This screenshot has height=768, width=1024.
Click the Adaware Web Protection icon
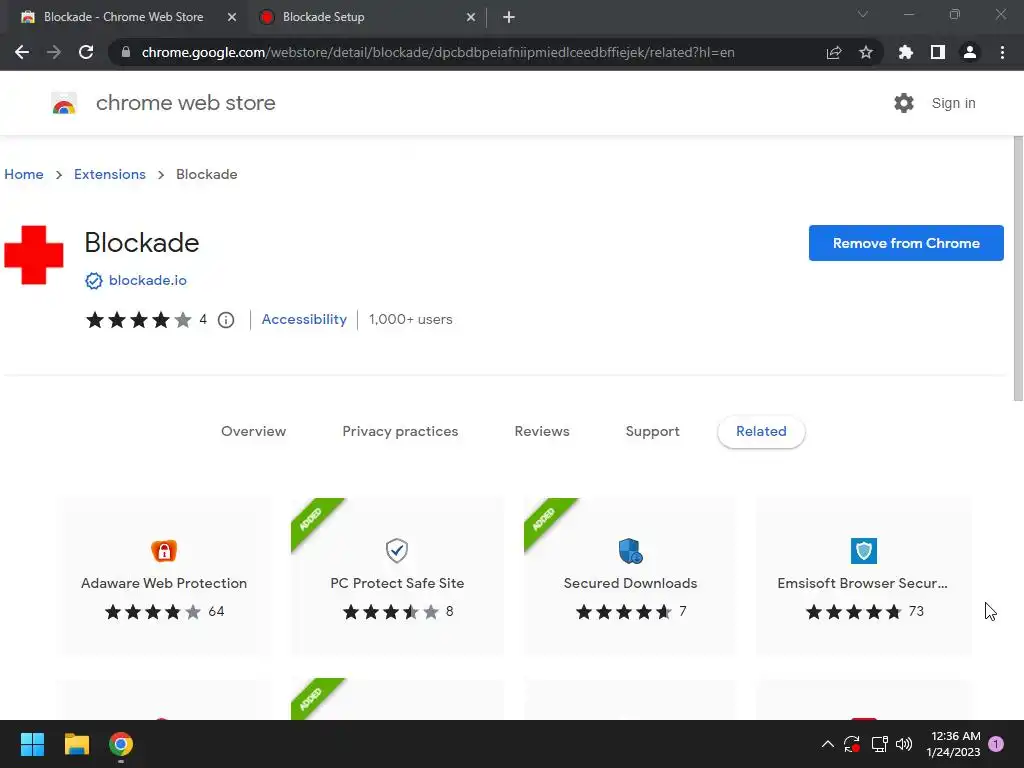pos(164,551)
